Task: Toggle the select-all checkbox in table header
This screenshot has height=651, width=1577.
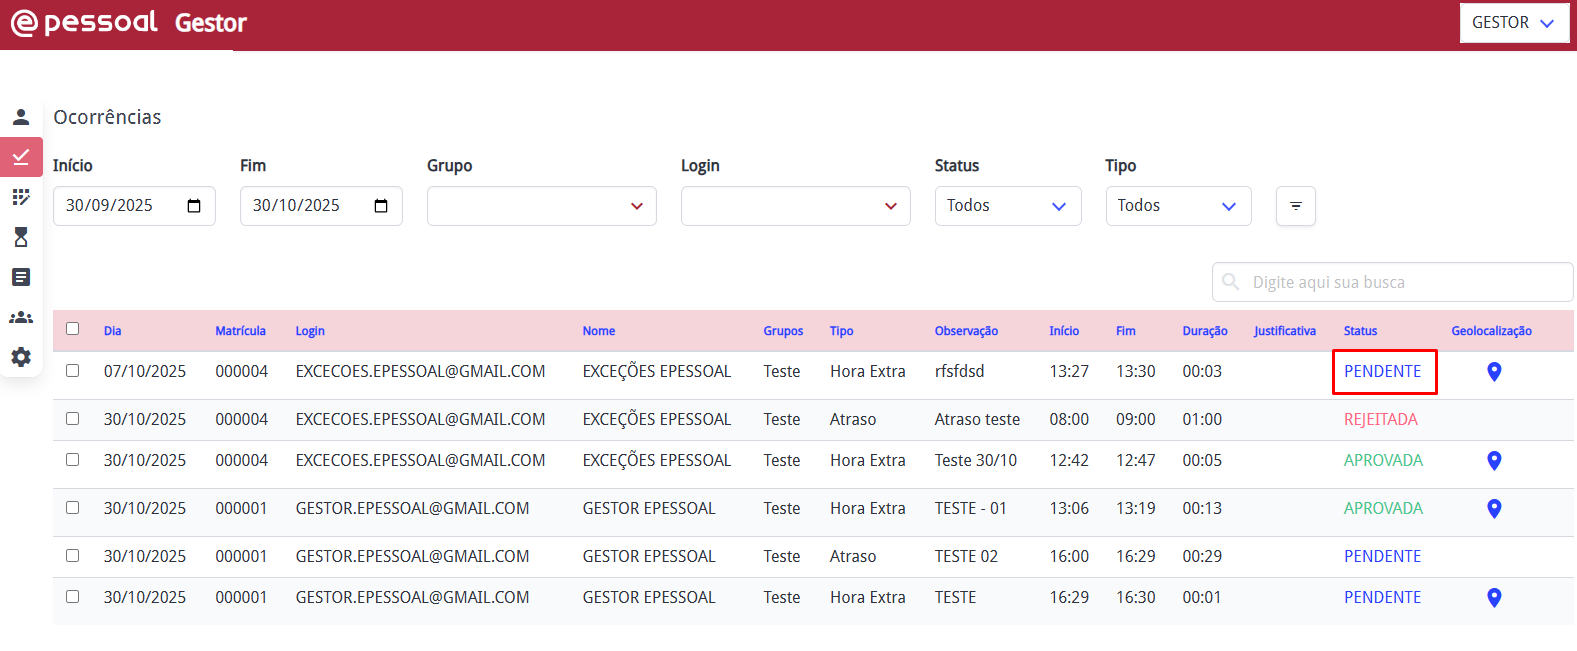Action: (72, 329)
